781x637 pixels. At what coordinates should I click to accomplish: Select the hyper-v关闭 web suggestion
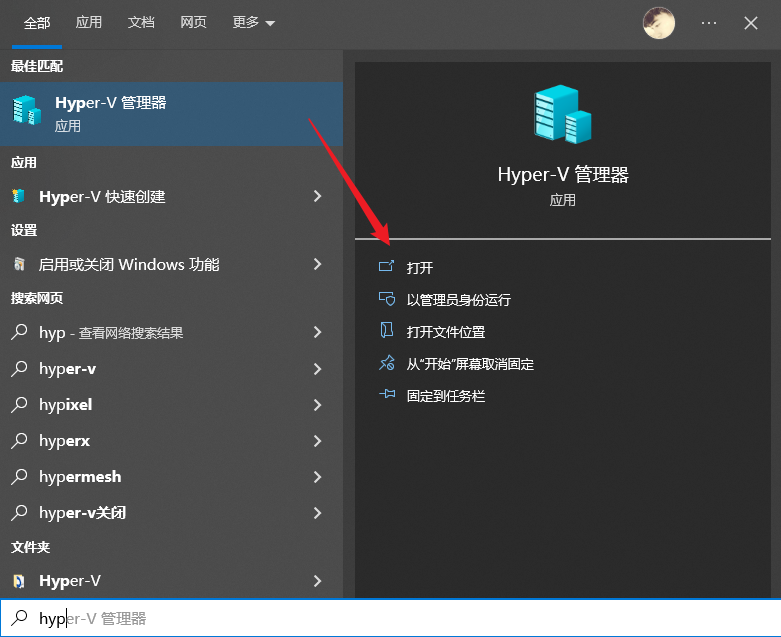click(171, 512)
